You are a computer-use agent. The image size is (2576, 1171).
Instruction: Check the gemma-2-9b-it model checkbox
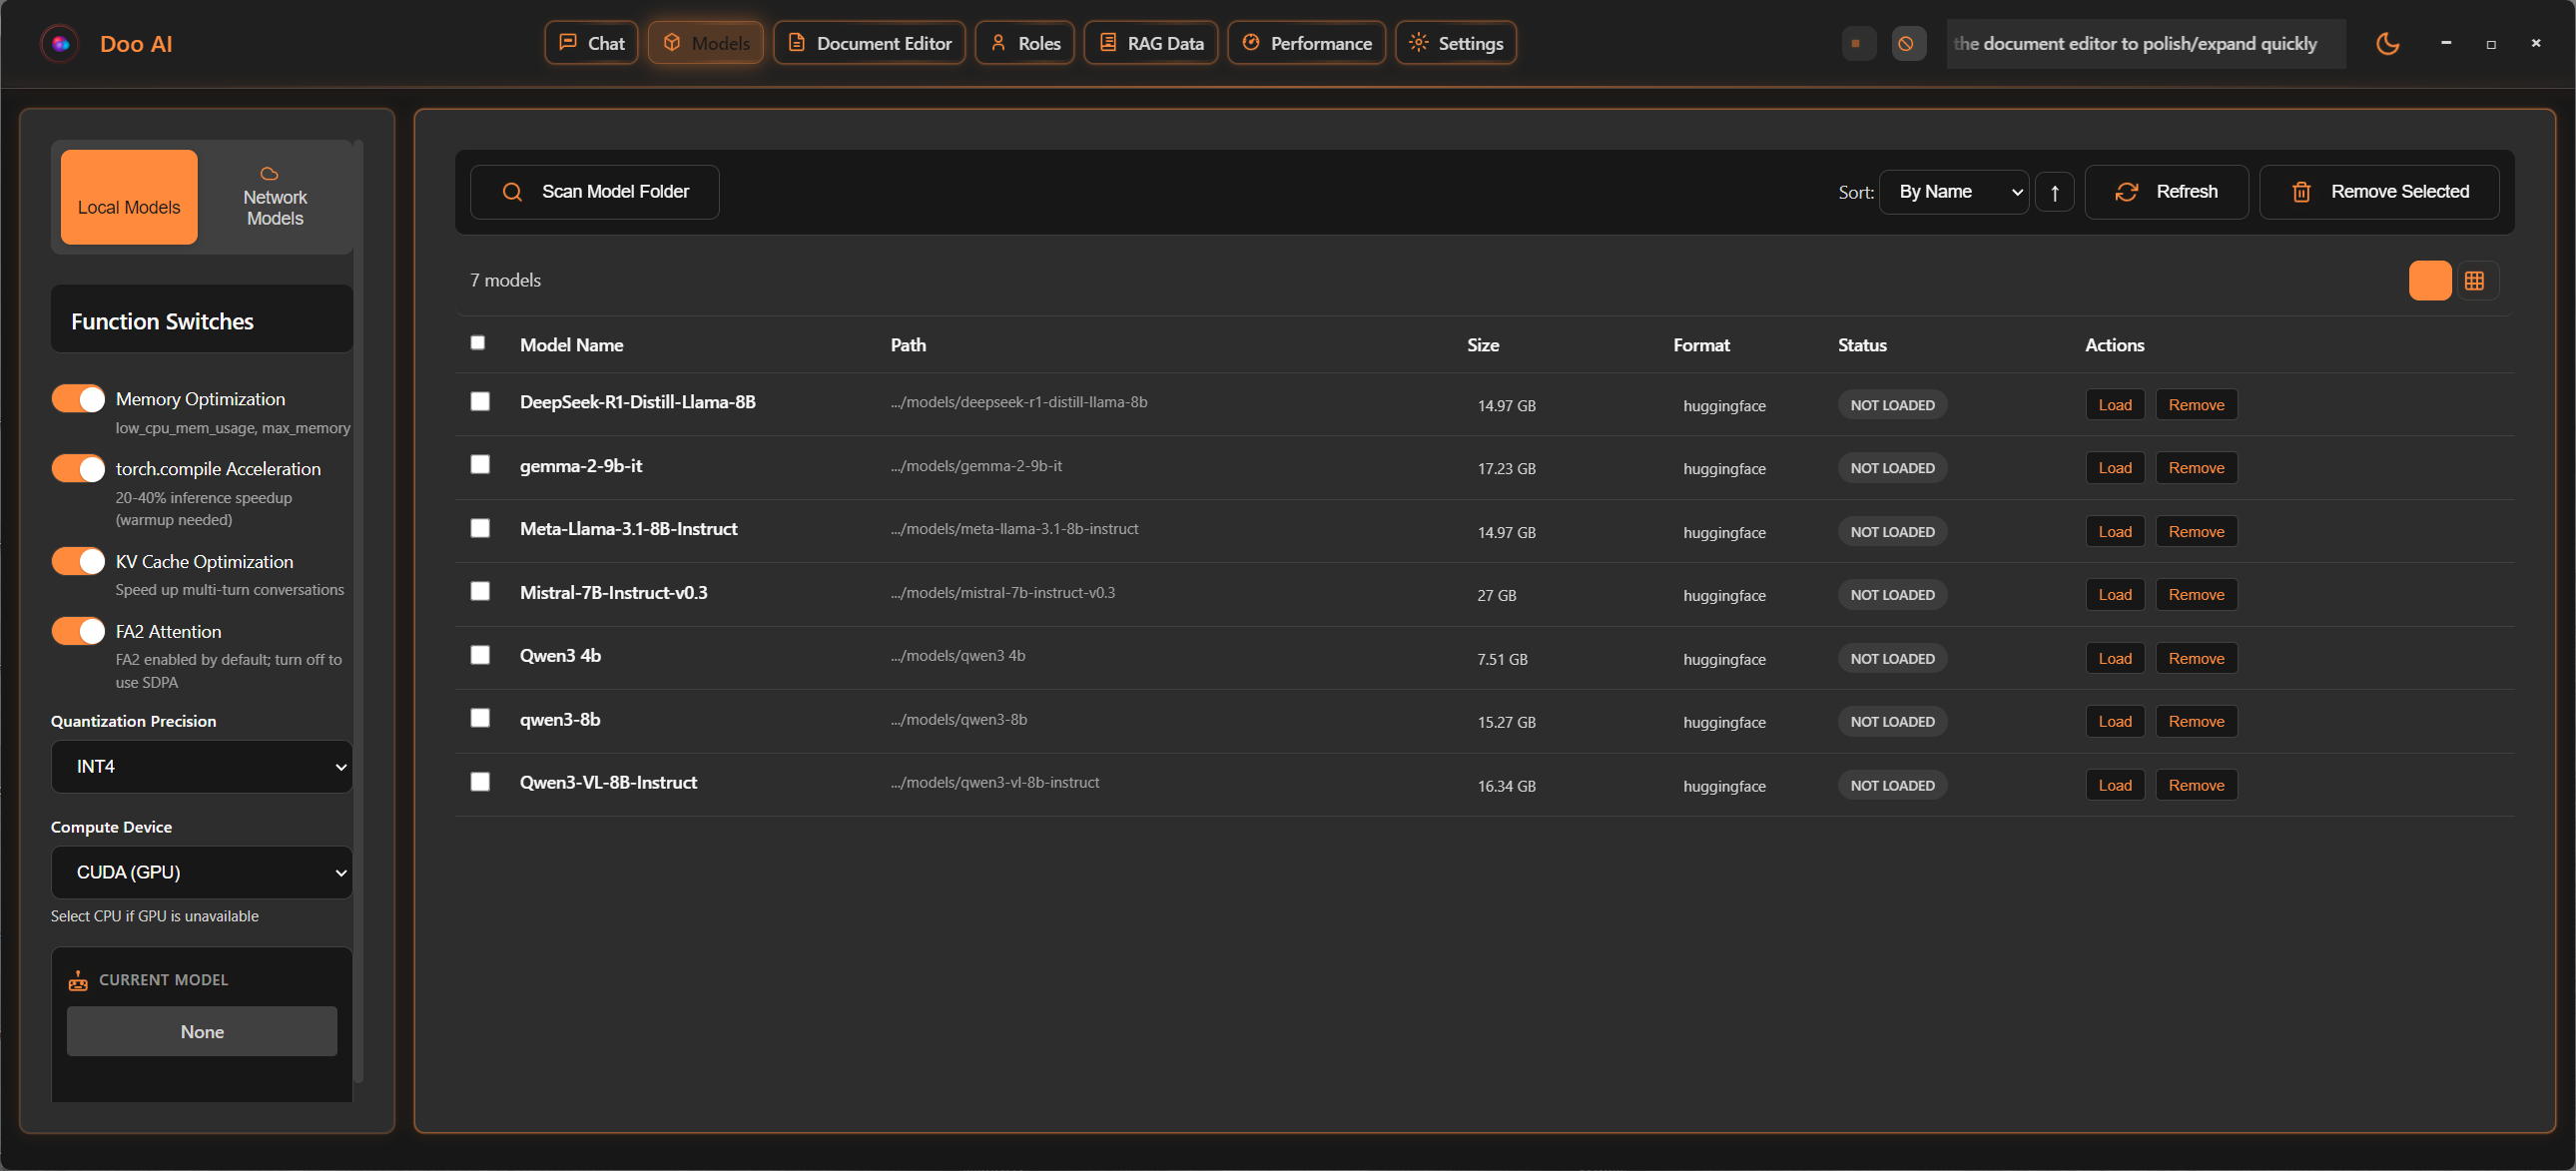point(480,465)
